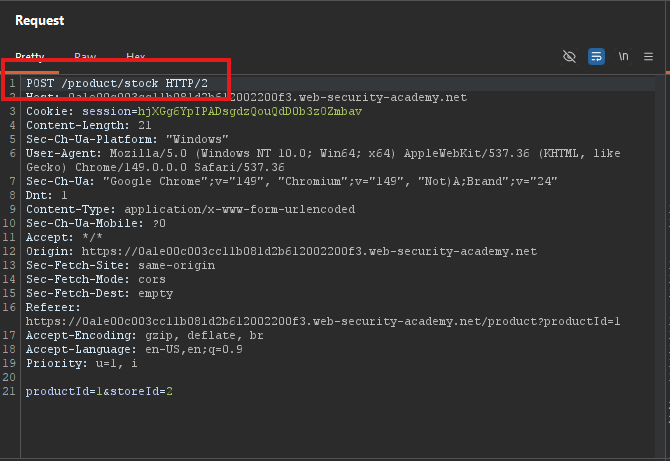
Task: Click the POST /product/stock request line
Action: click(117, 83)
